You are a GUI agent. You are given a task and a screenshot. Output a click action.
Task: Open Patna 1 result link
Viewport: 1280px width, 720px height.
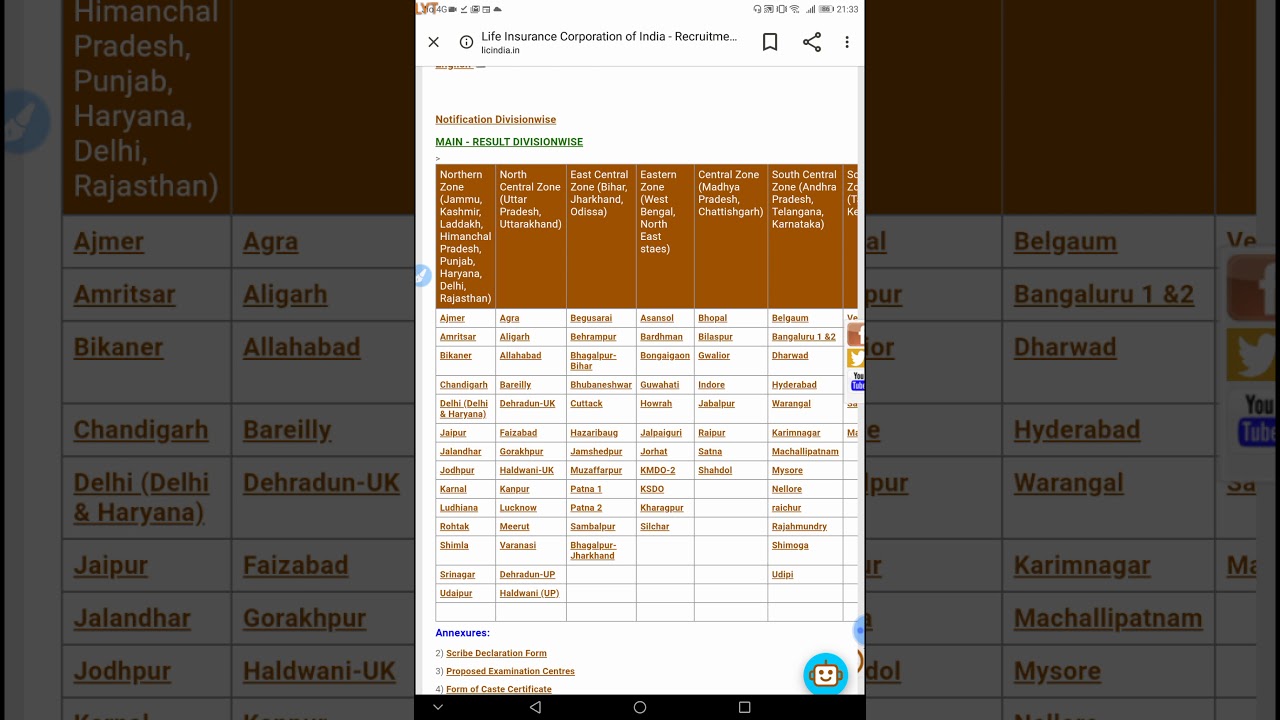(x=586, y=490)
